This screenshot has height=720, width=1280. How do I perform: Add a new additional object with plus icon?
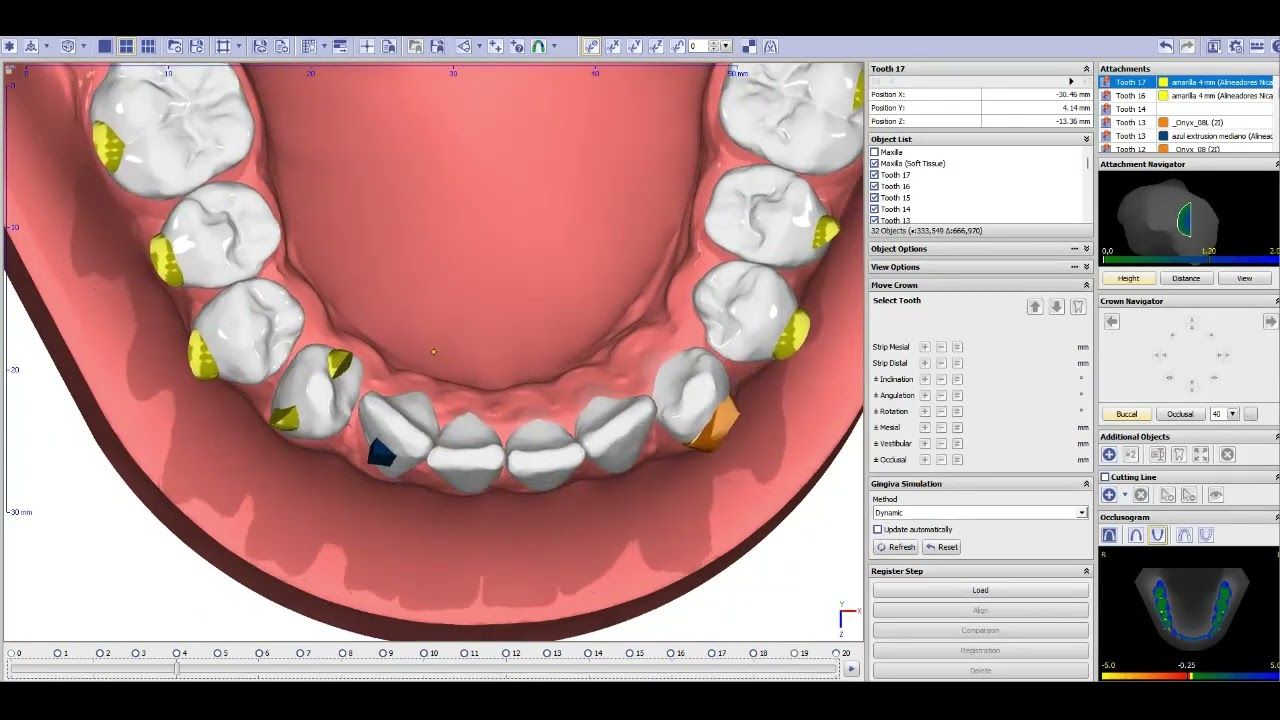(x=1109, y=455)
